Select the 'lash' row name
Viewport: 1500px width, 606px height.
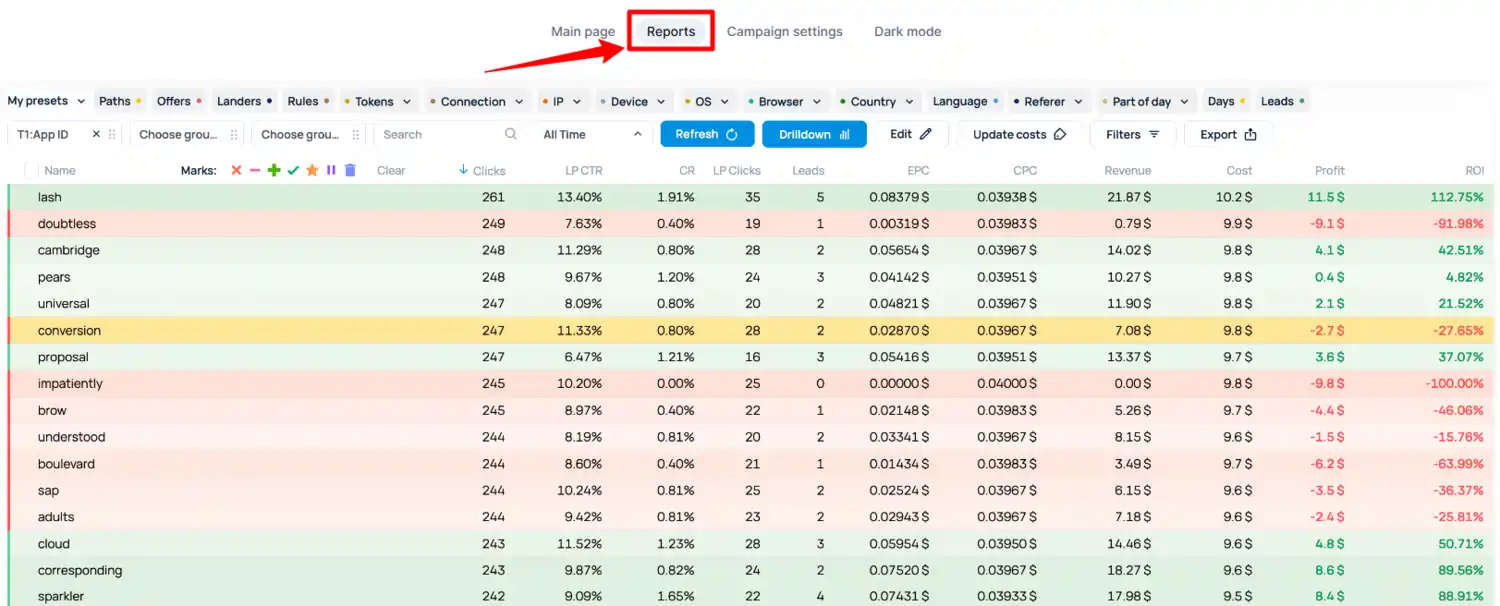[49, 197]
